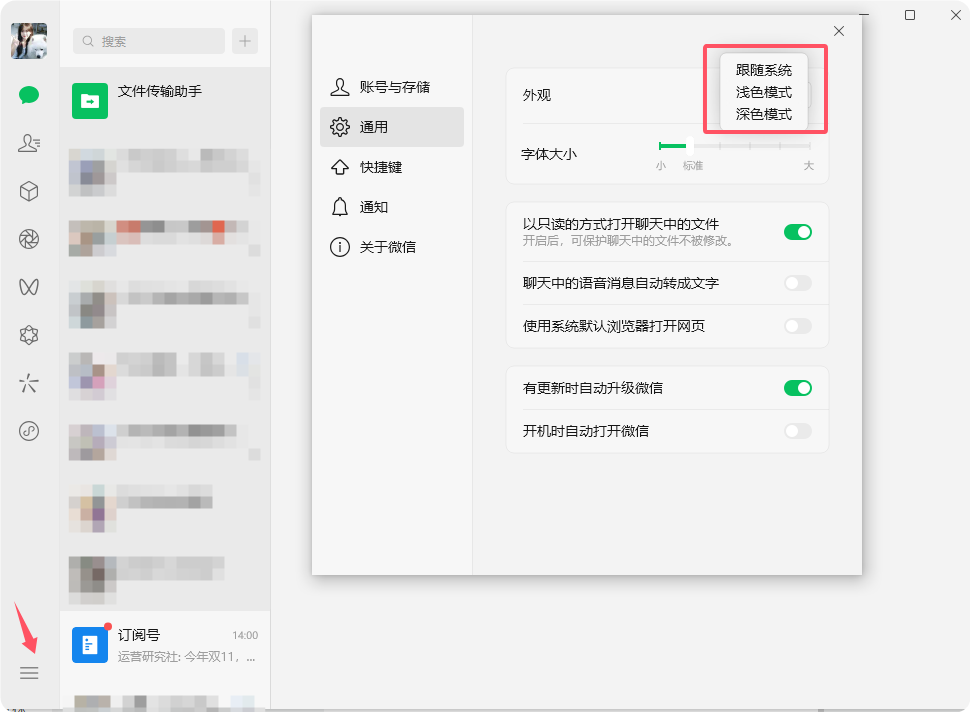970x712 pixels.
Task: Open the Search spark icon in the sidebar
Action: 29,383
